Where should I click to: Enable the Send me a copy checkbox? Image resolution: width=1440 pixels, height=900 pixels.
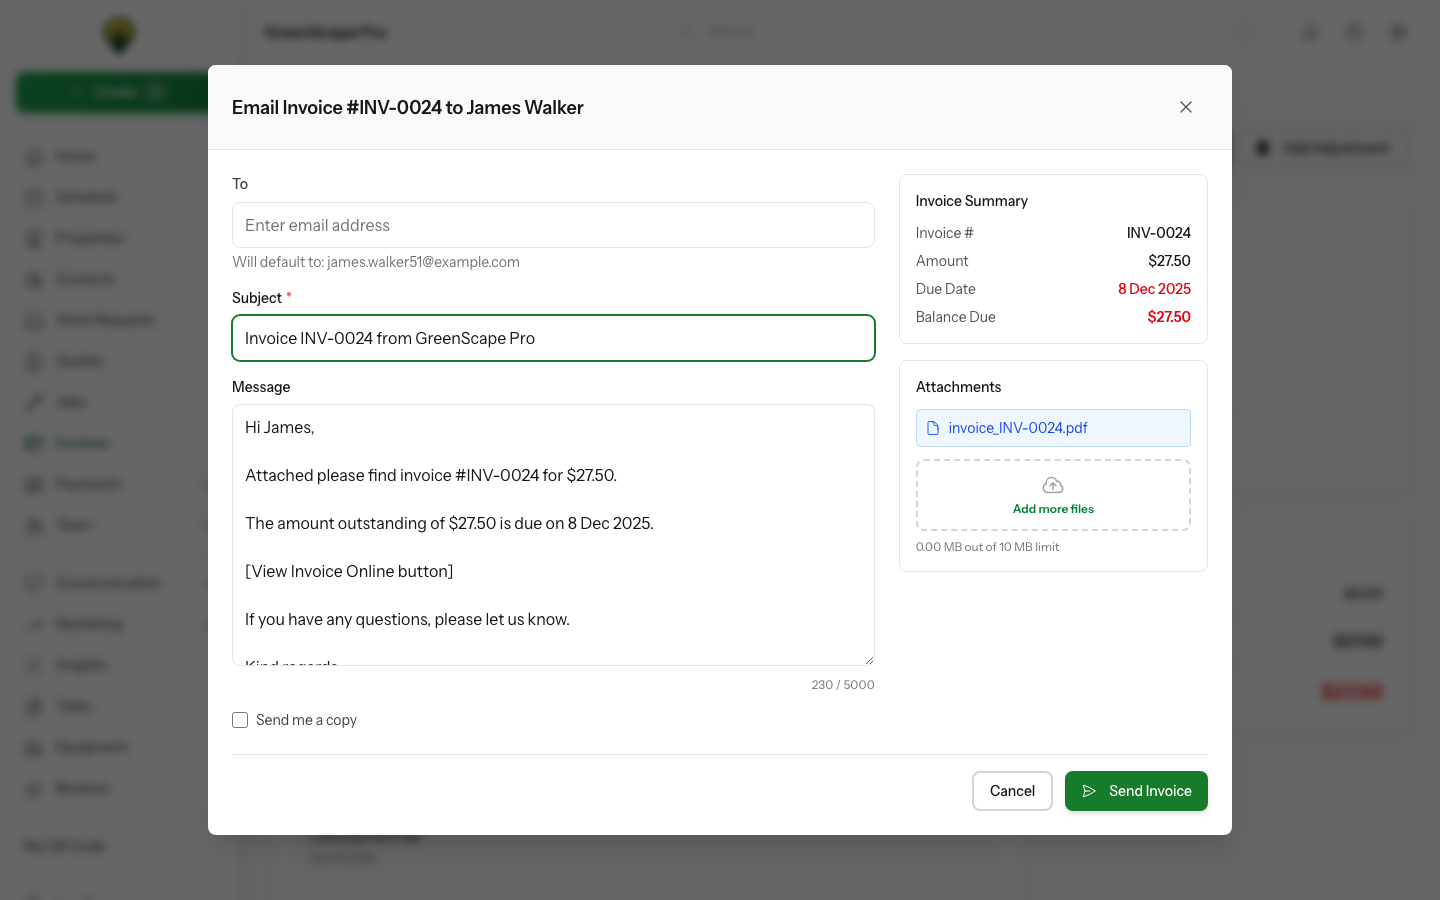coord(240,720)
